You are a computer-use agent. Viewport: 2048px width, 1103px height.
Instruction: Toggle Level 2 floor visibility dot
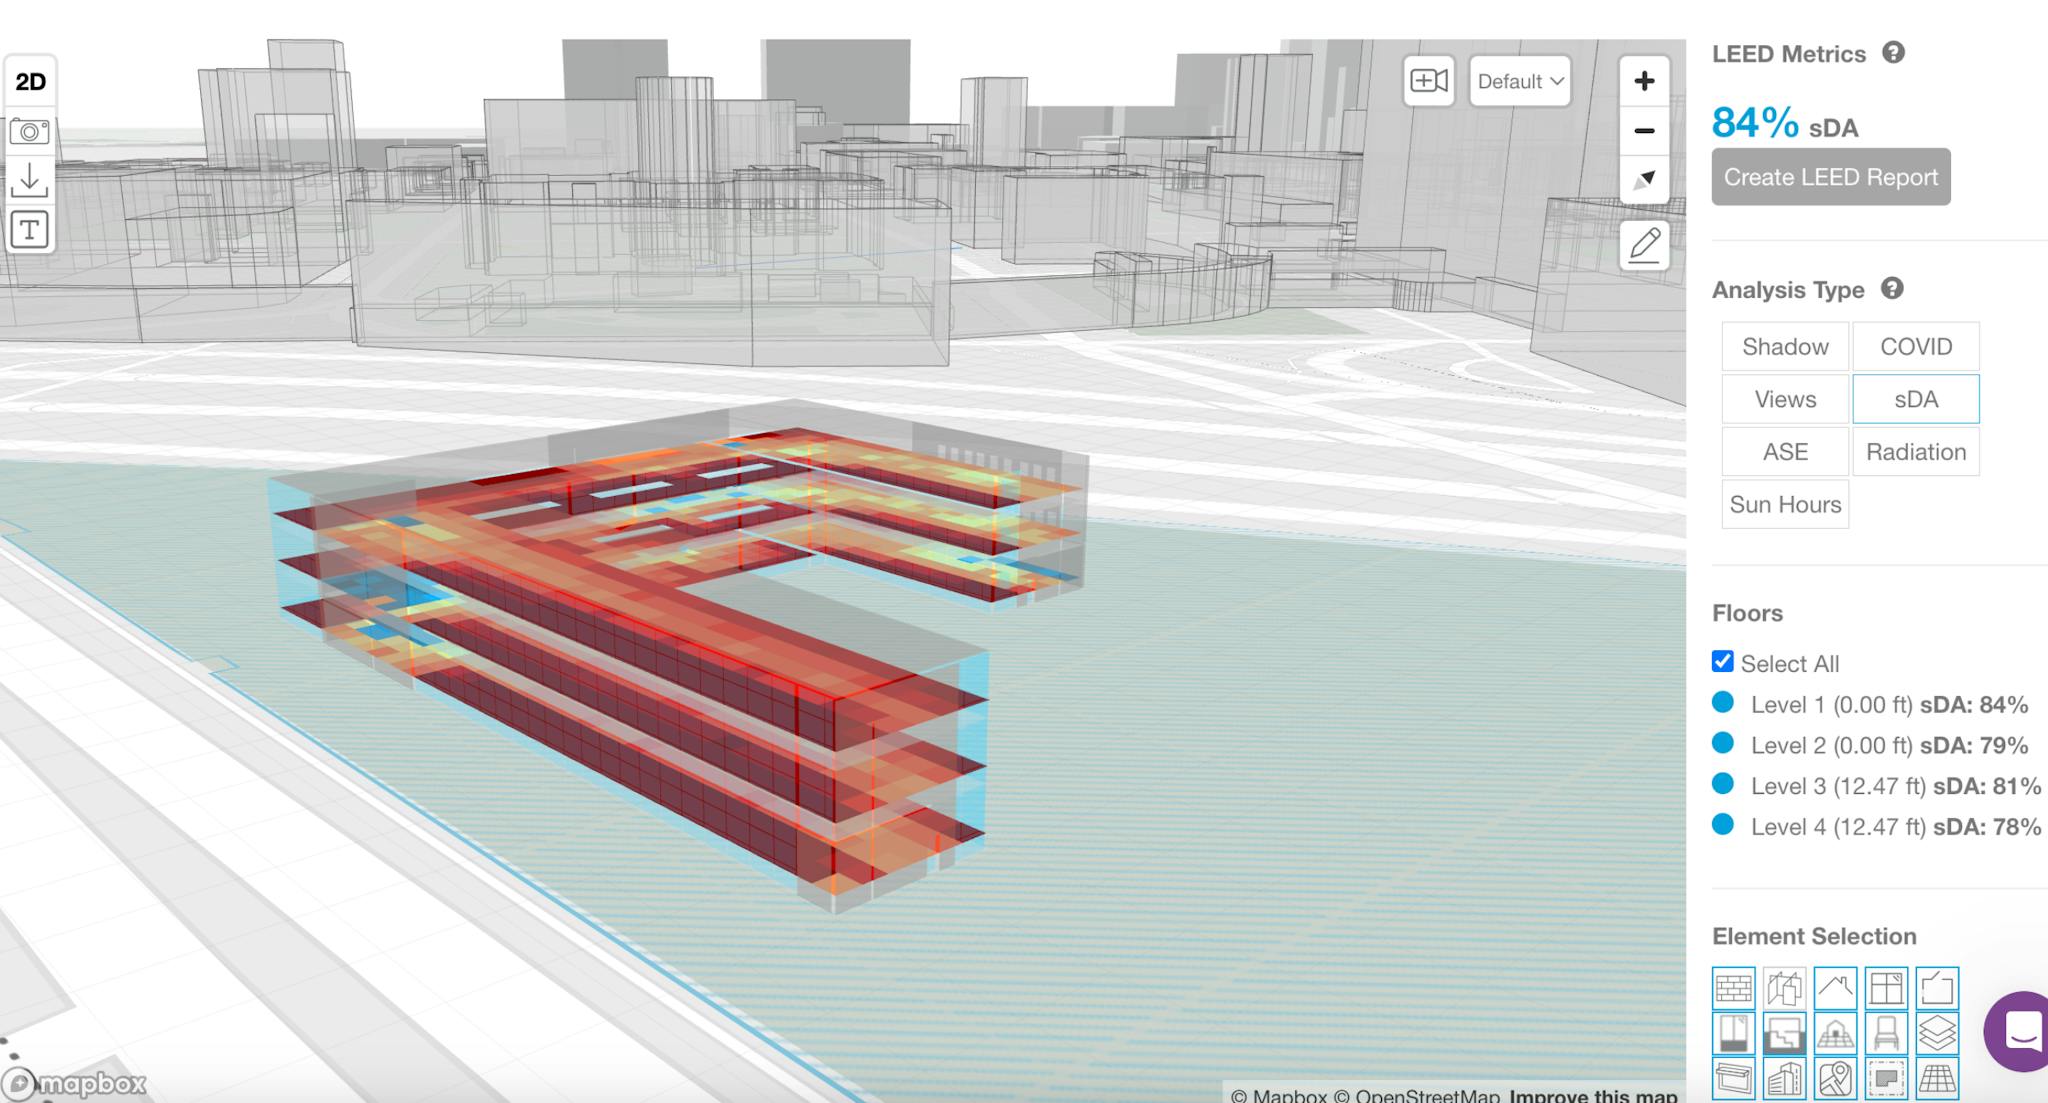pyautogui.click(x=1724, y=745)
